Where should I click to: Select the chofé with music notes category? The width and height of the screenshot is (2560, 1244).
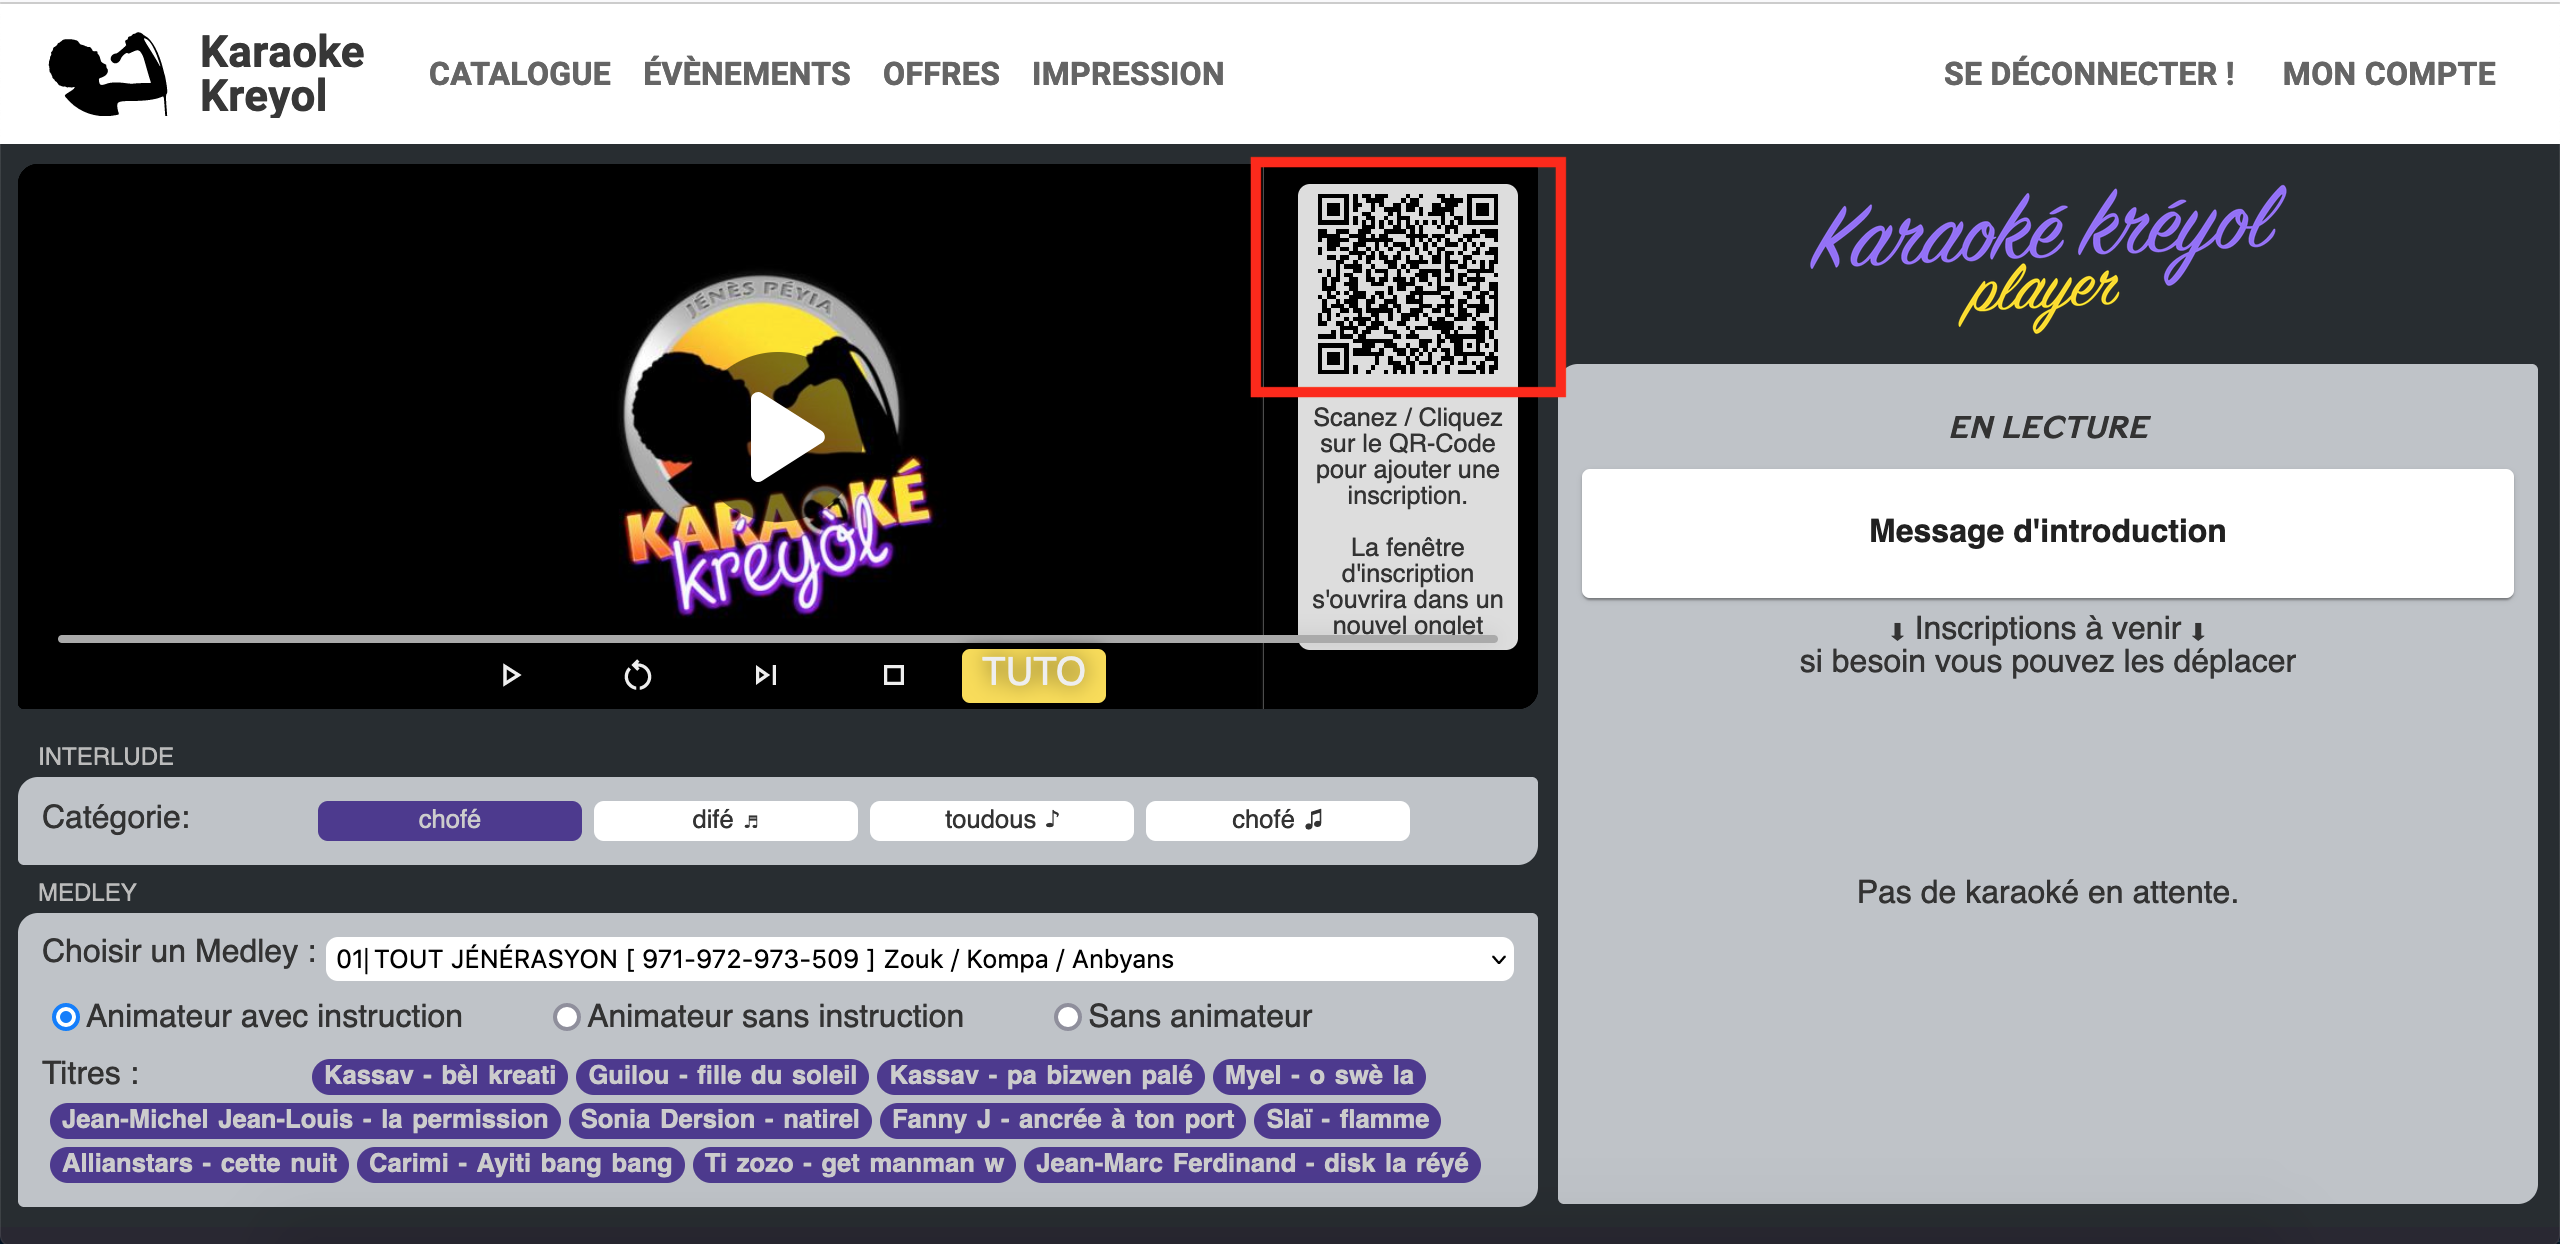point(1278,820)
